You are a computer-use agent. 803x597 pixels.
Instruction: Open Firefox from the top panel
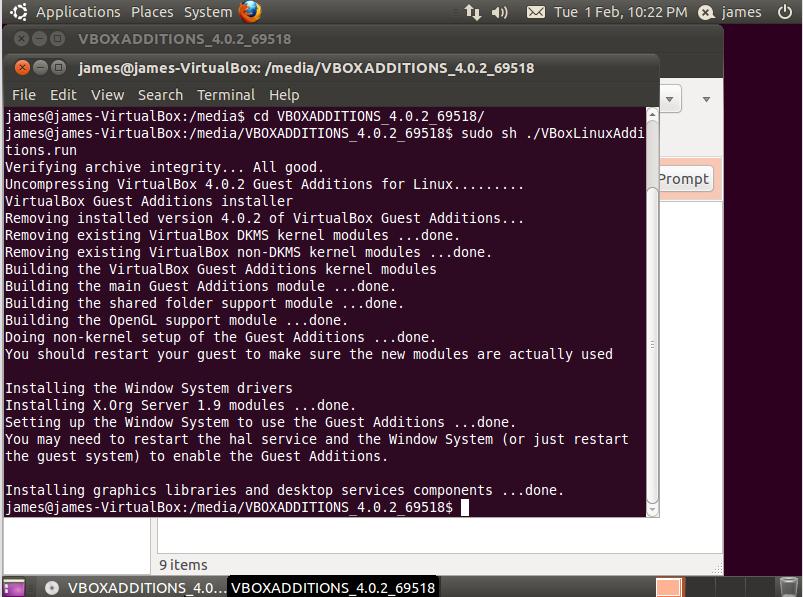tap(251, 12)
